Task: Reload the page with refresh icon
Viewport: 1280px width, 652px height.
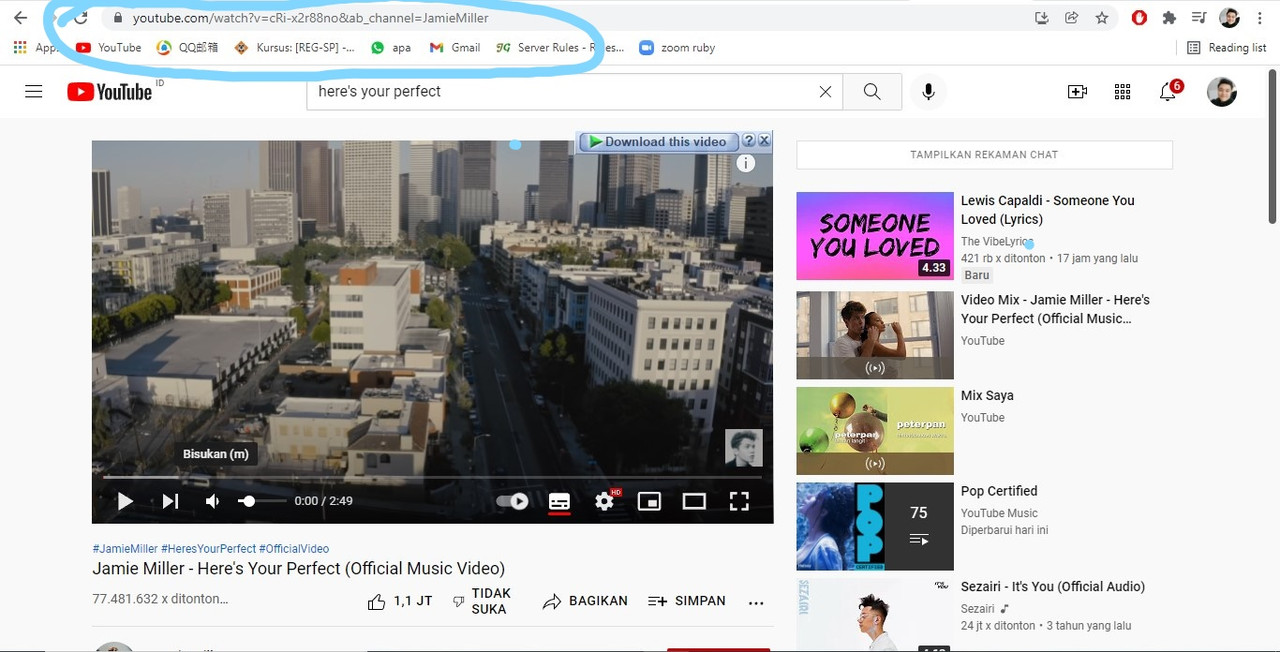Action: (82, 18)
